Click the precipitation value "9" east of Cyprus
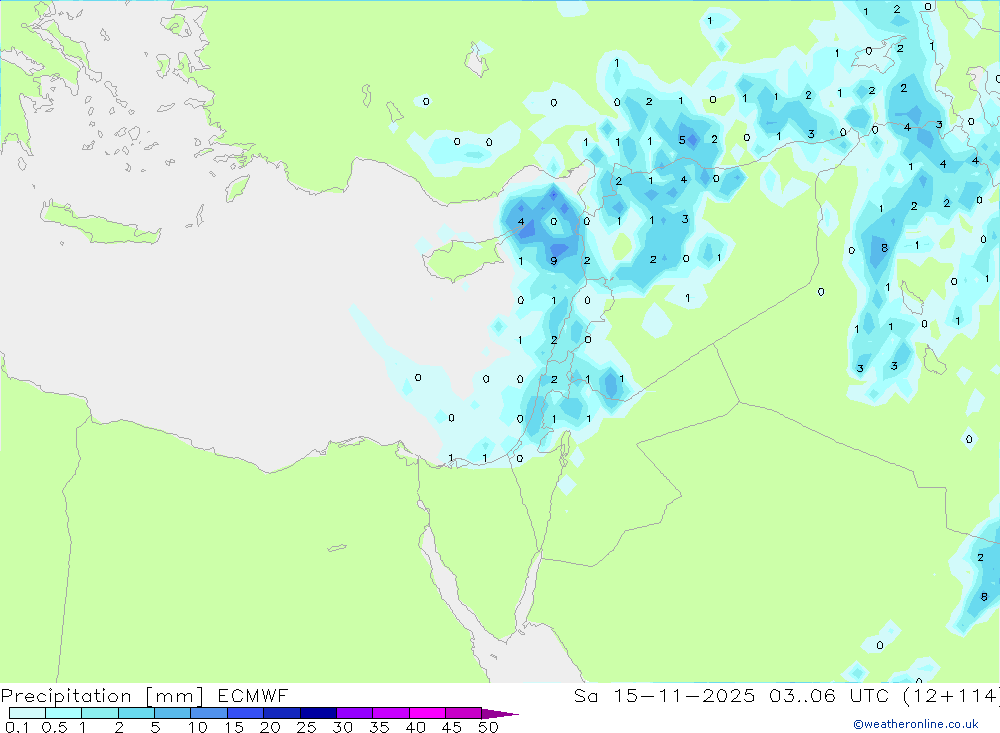The image size is (1000, 733). tap(554, 261)
